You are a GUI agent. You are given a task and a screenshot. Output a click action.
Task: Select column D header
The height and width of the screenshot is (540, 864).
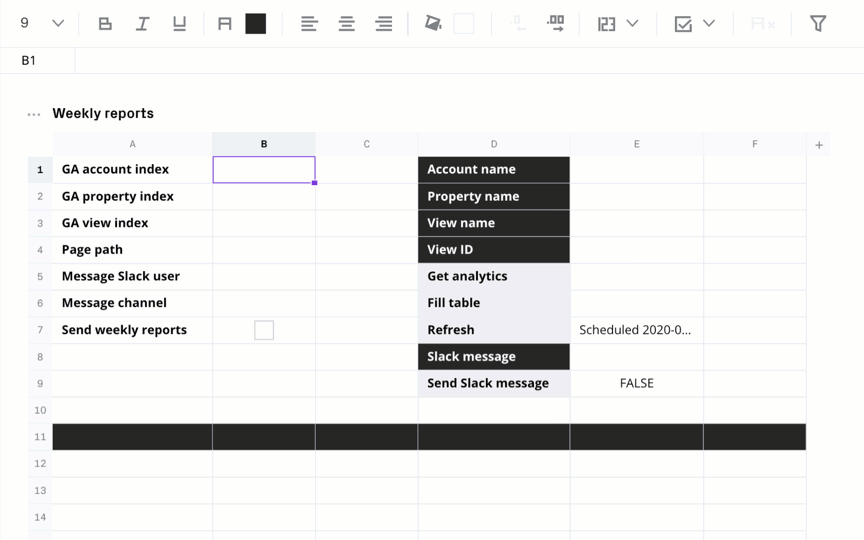tap(494, 144)
